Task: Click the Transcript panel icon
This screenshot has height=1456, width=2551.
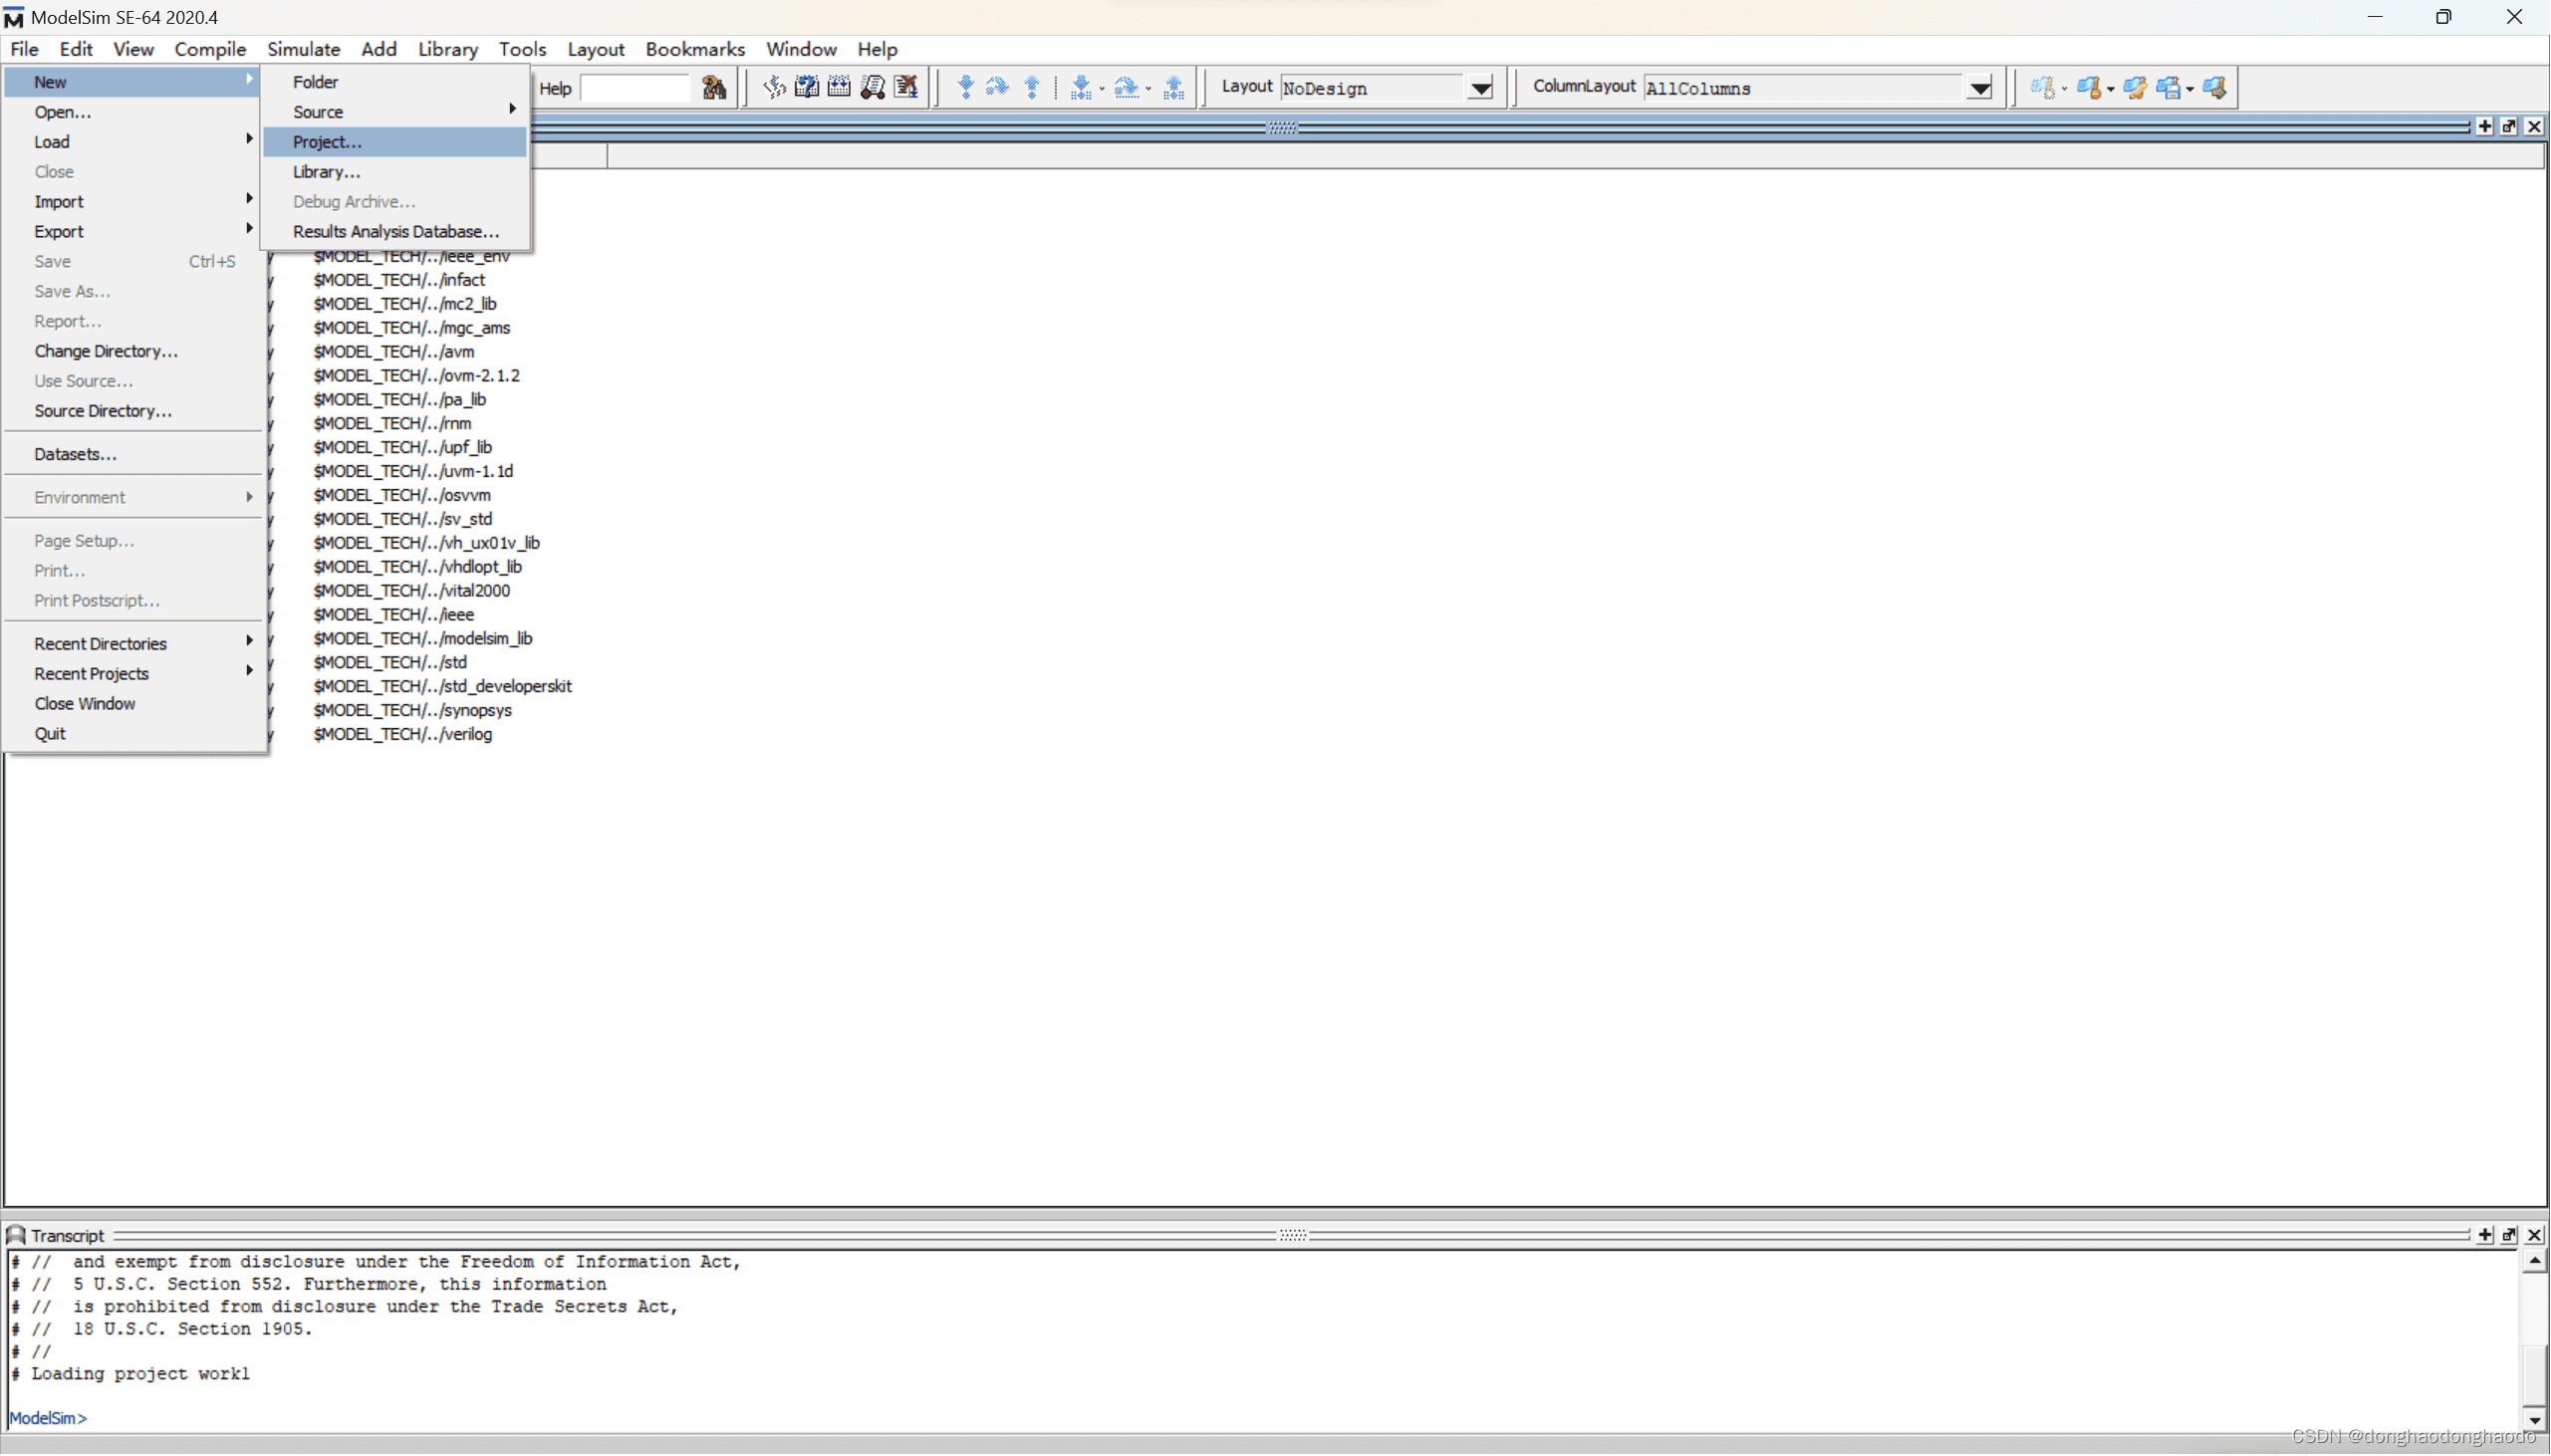Action: [16, 1235]
